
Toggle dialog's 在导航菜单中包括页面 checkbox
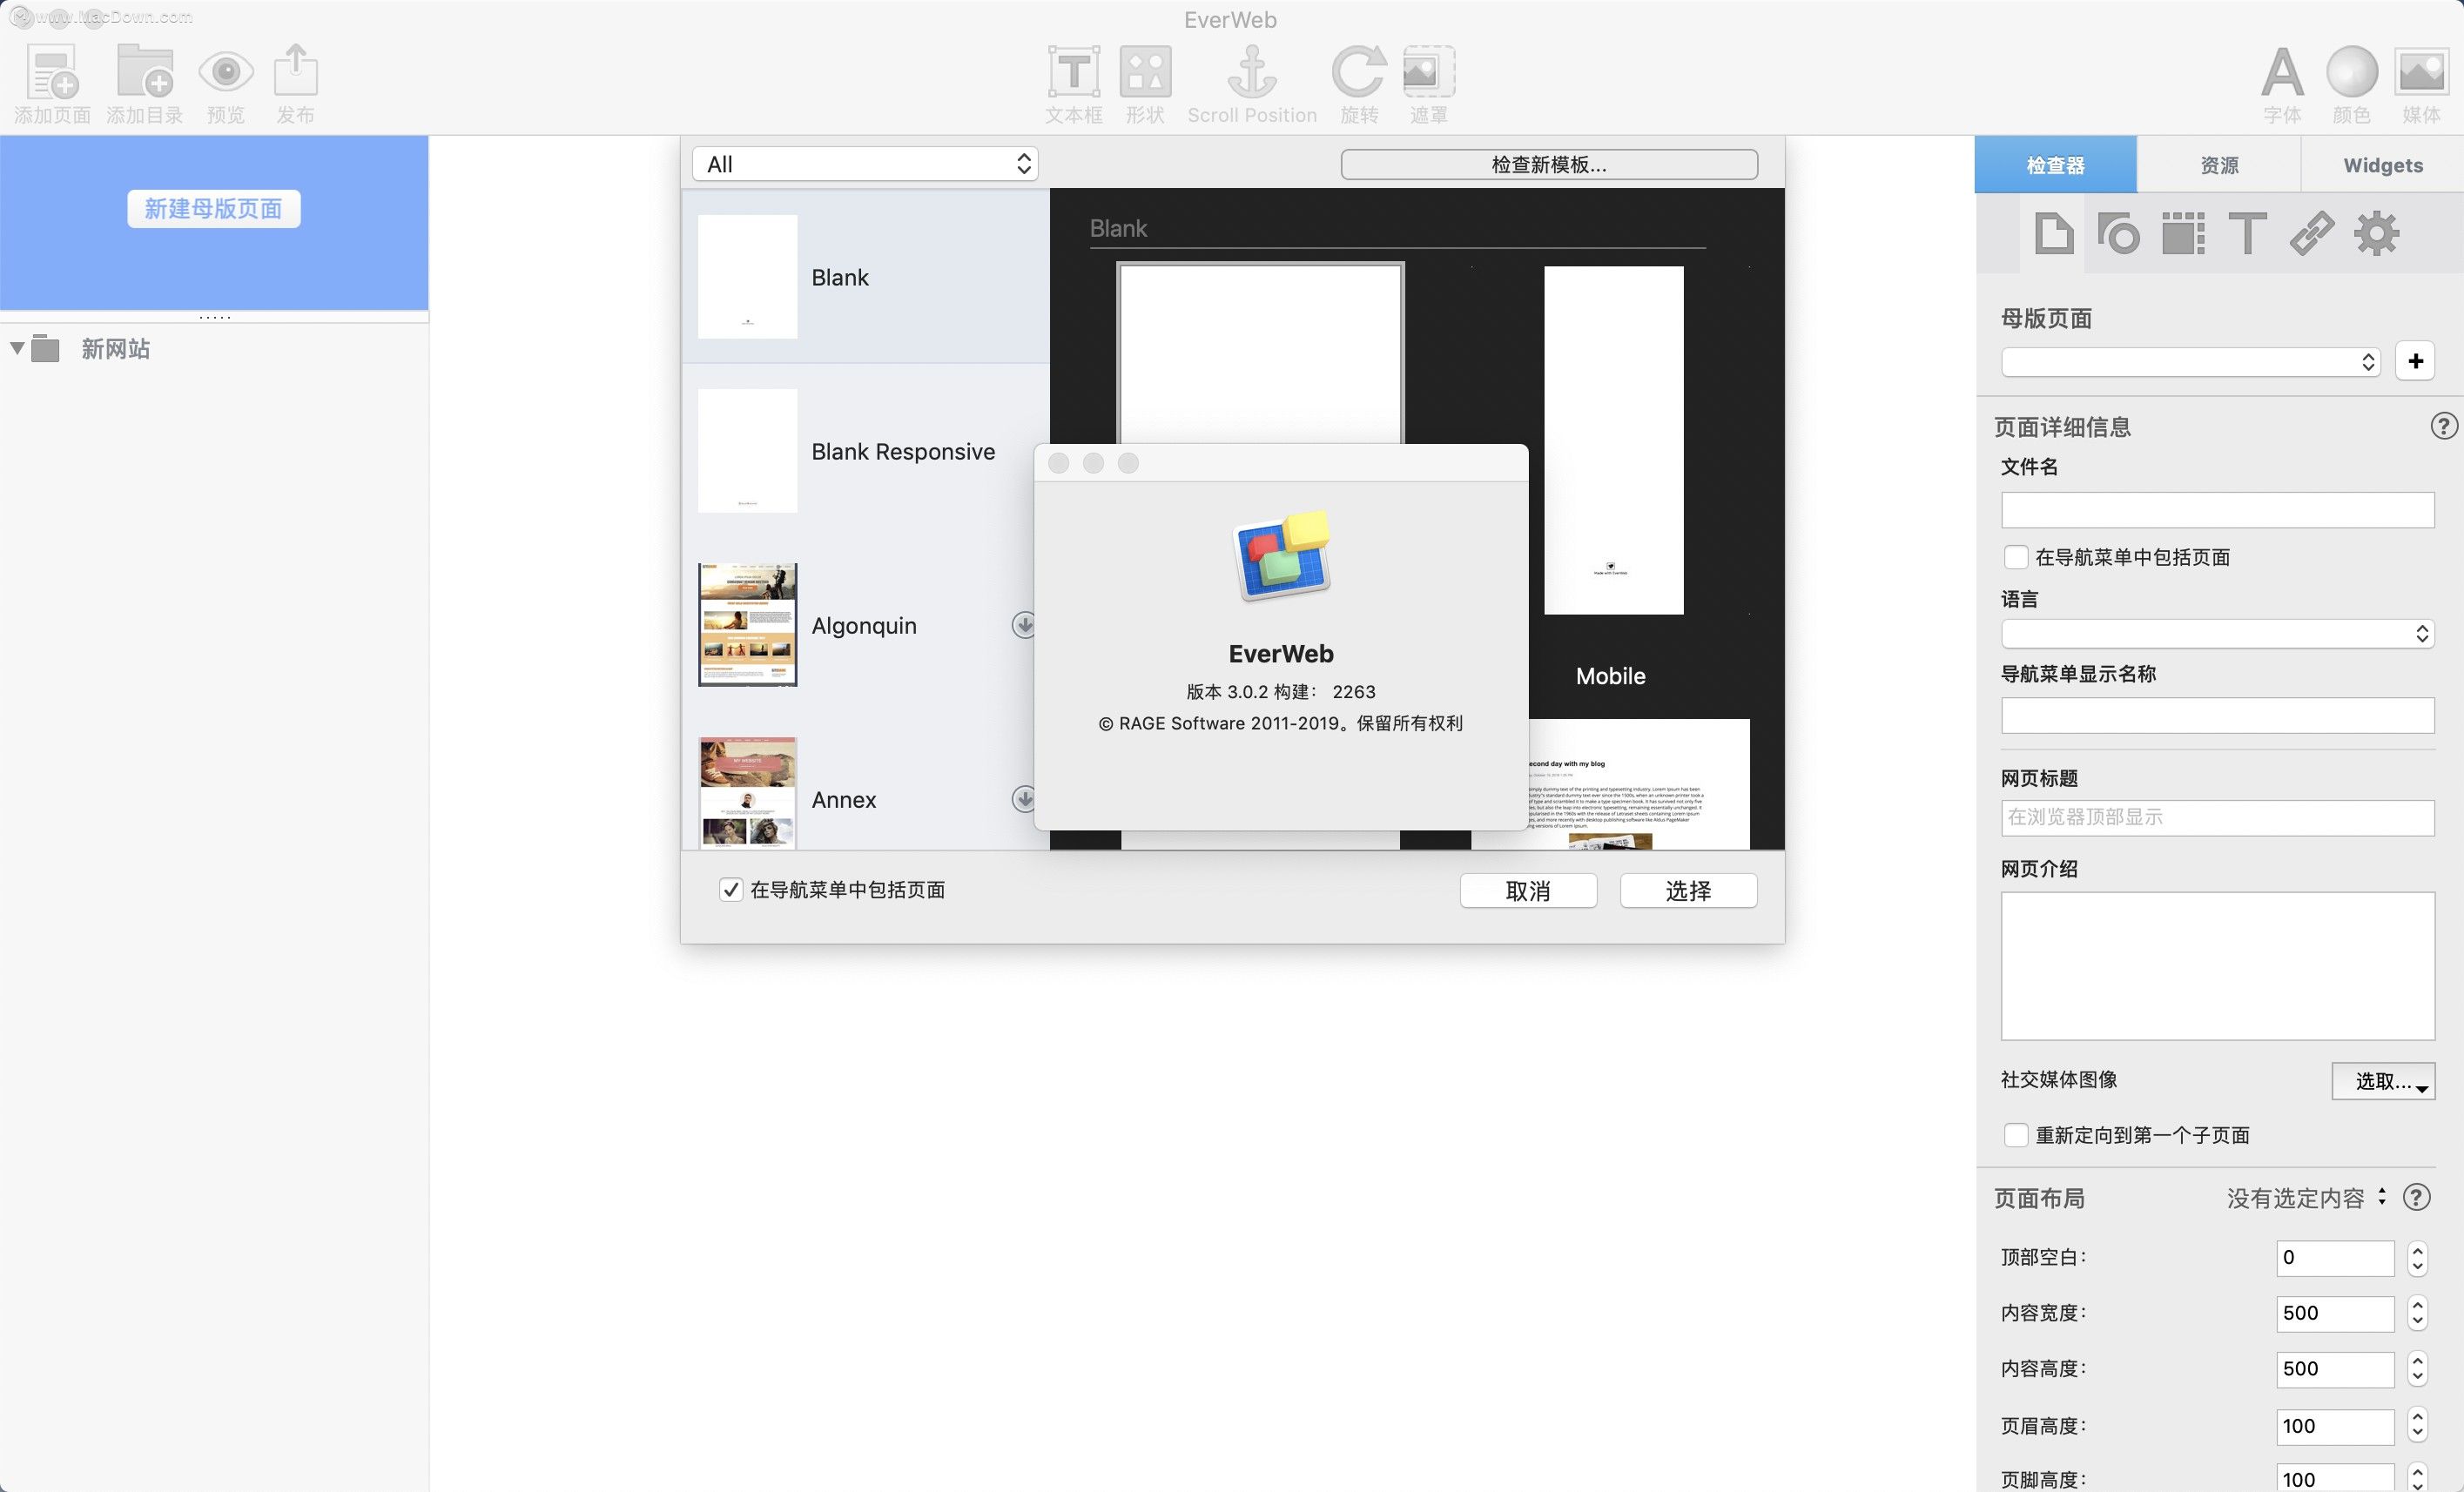(731, 890)
